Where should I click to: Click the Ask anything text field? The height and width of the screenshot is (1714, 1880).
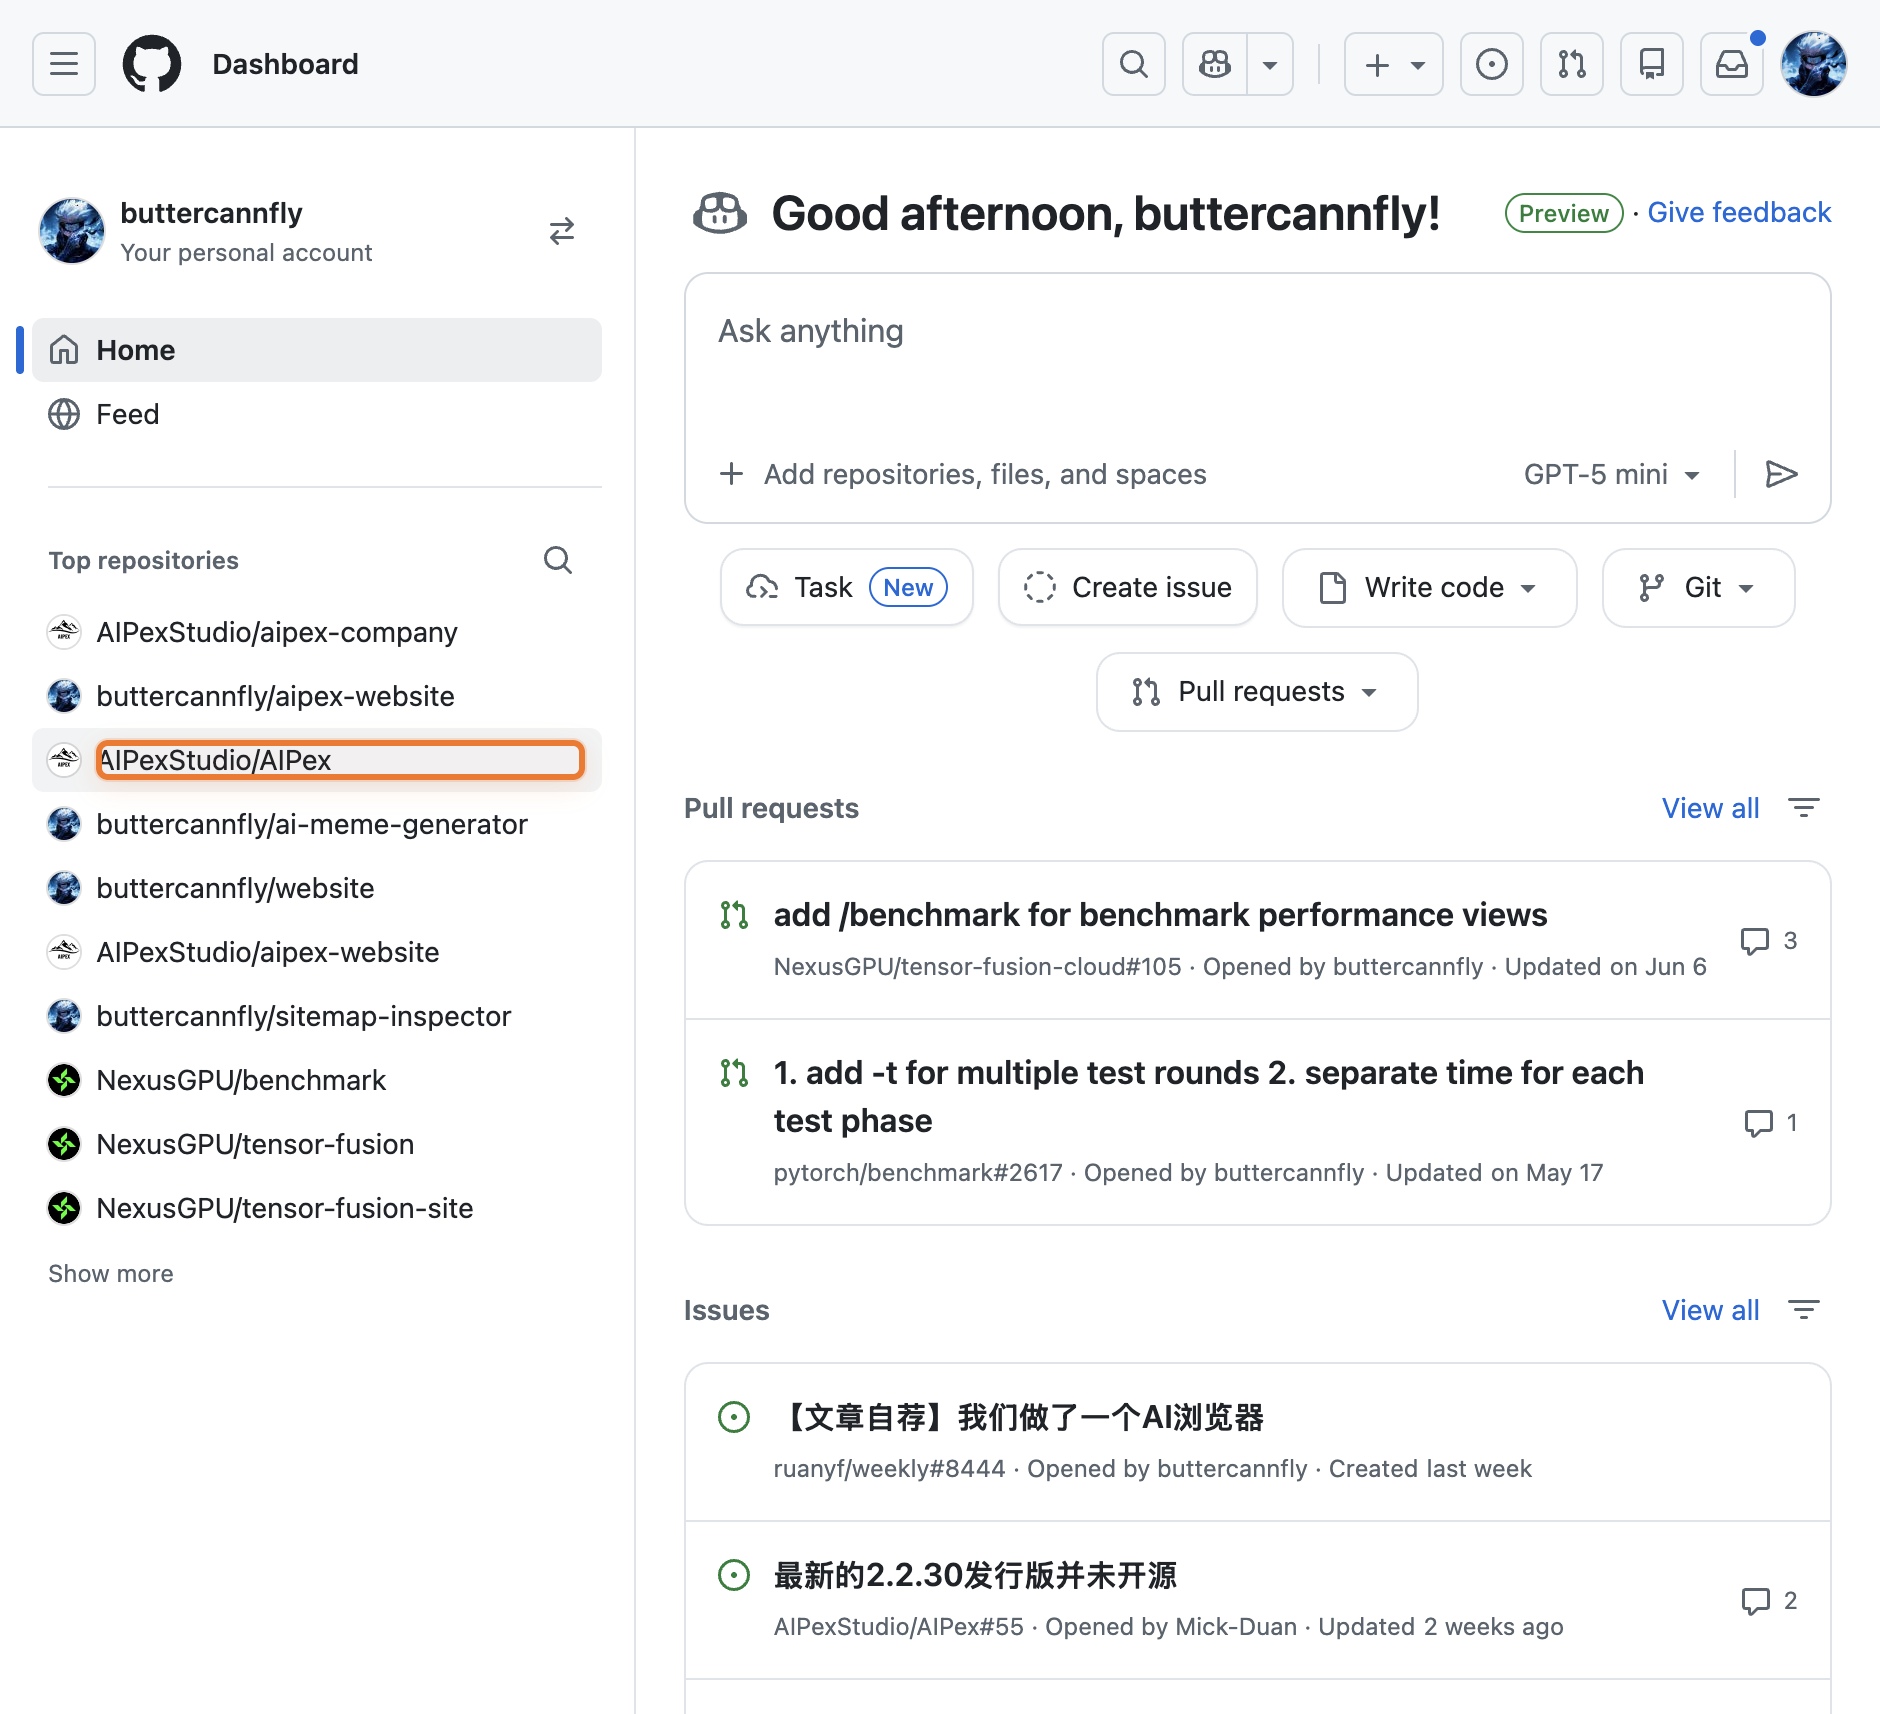(1256, 360)
